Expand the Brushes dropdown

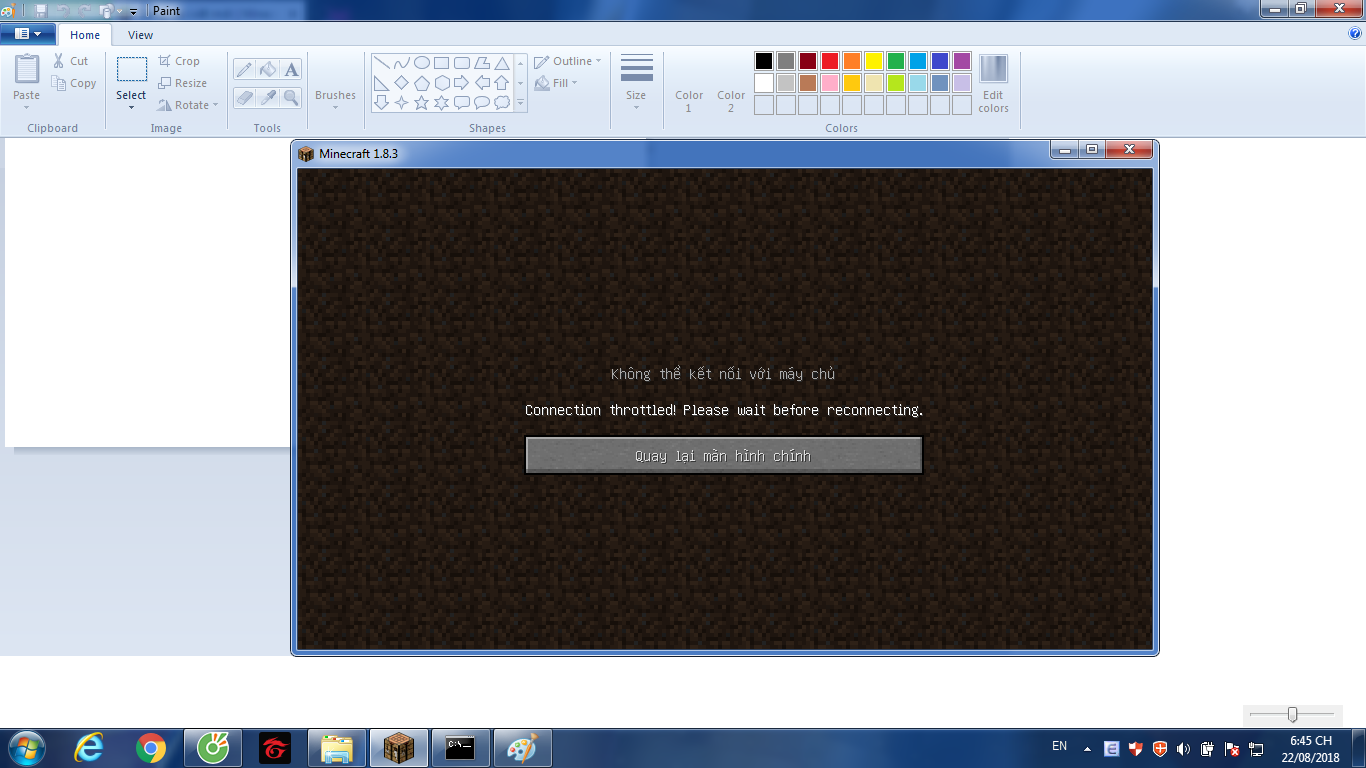click(335, 107)
